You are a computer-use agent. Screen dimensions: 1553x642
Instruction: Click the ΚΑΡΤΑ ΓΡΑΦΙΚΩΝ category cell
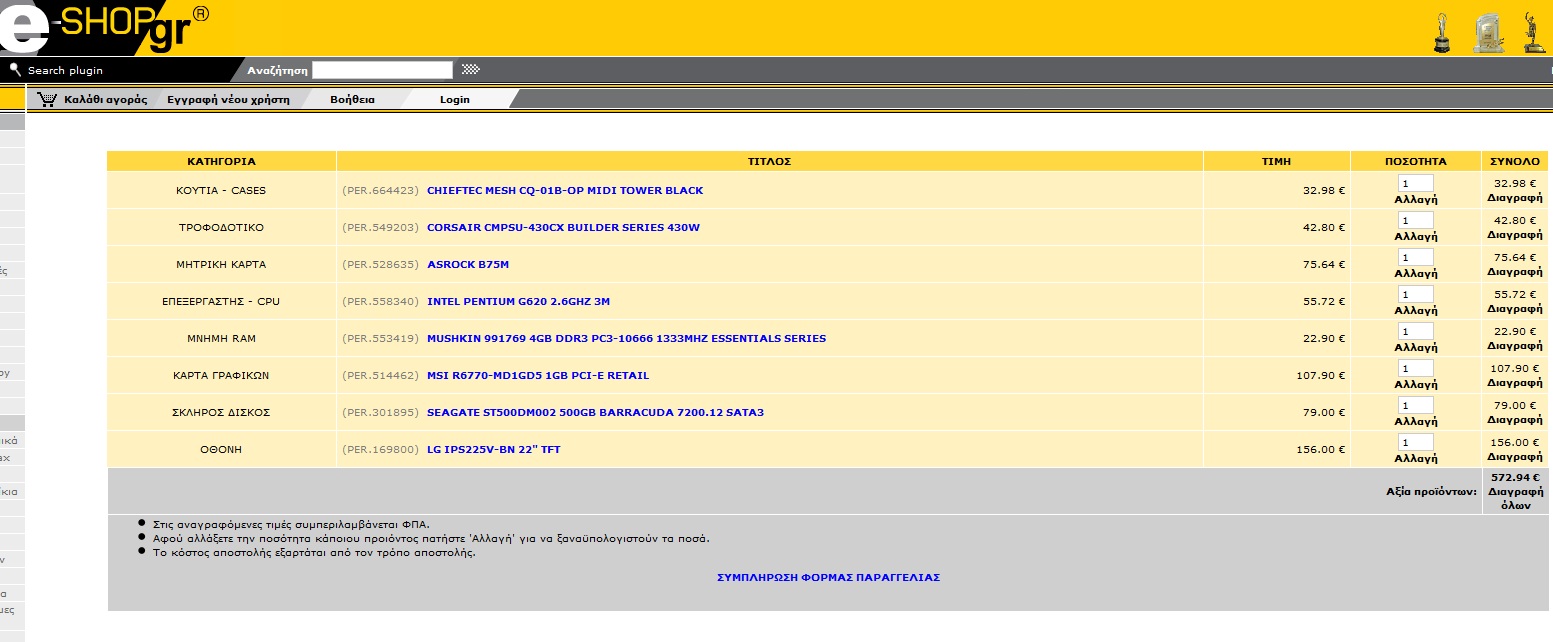[221, 375]
